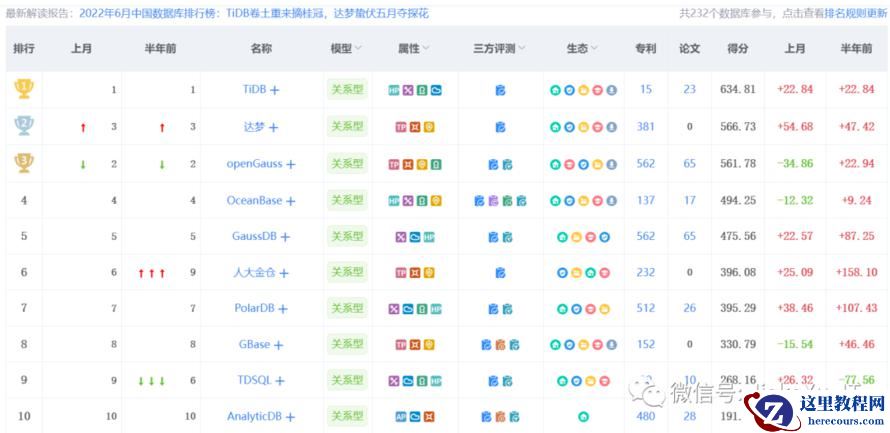This screenshot has width=890, height=433.
Task: Click the 论文 column header
Action: click(690, 49)
